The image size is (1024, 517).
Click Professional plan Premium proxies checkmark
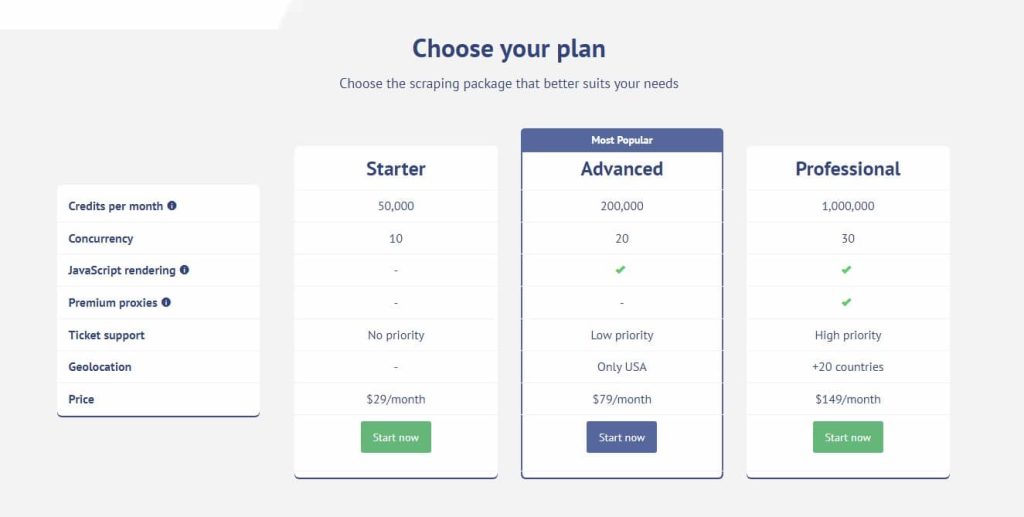tap(846, 302)
